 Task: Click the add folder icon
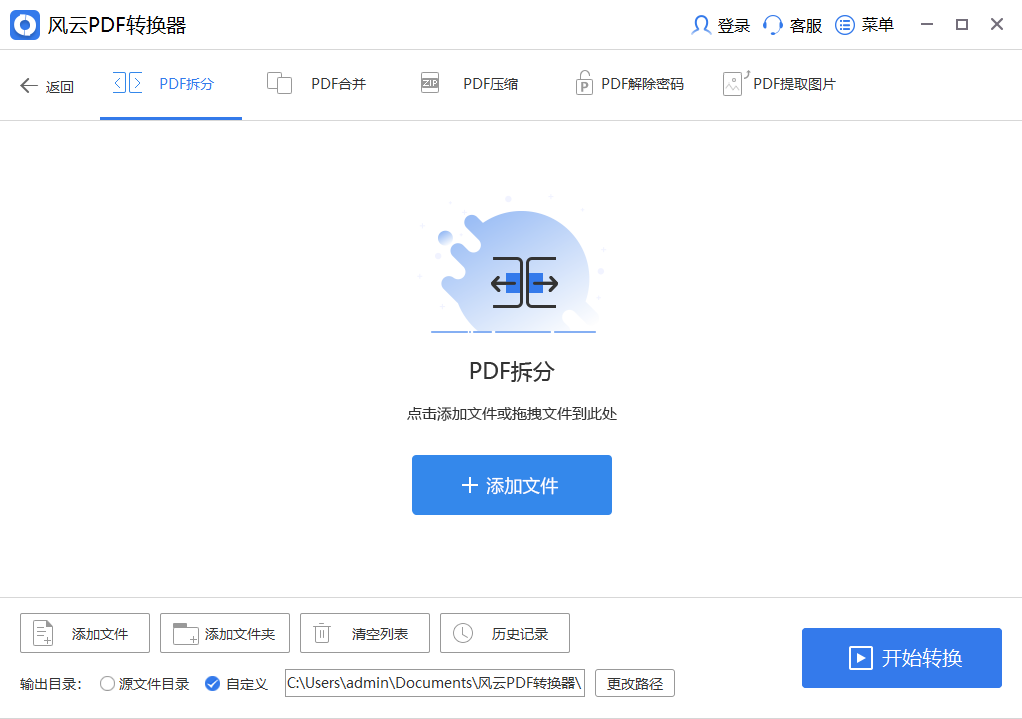[x=185, y=634]
